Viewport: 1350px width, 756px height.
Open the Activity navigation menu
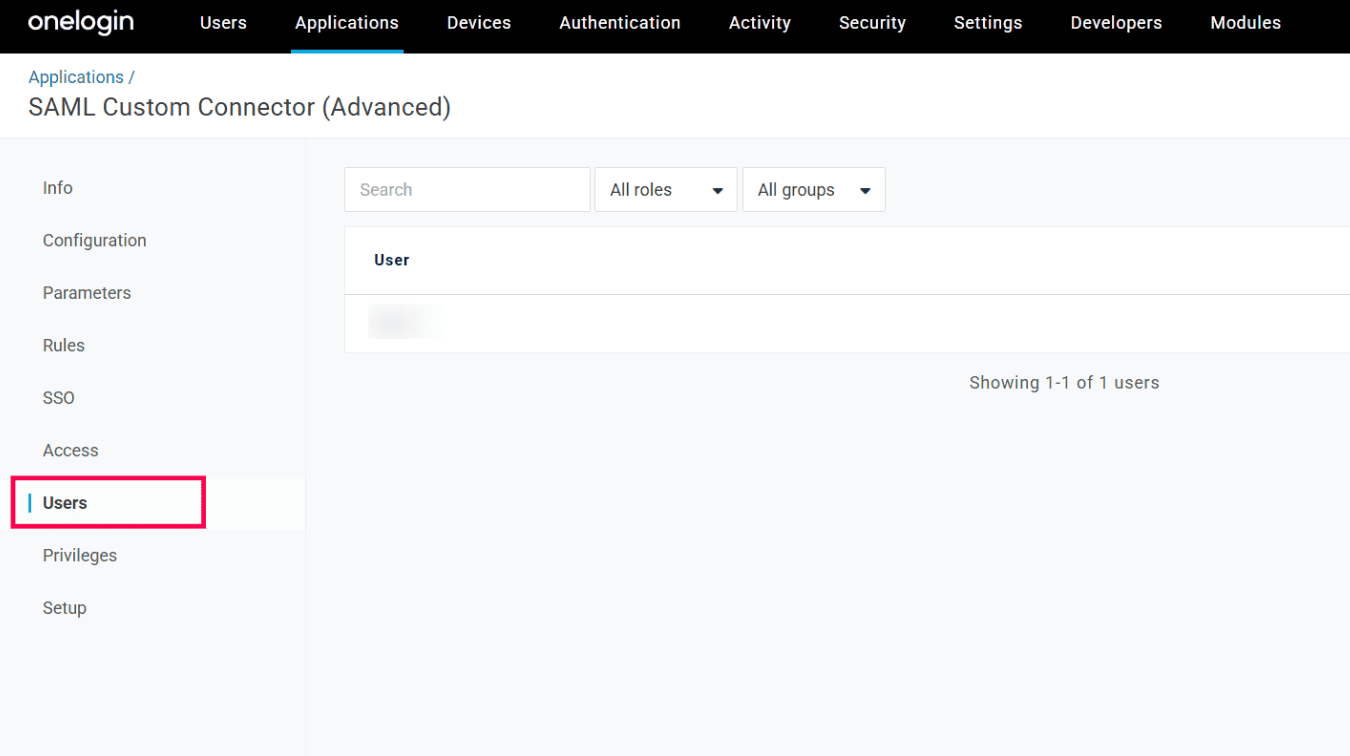click(760, 22)
